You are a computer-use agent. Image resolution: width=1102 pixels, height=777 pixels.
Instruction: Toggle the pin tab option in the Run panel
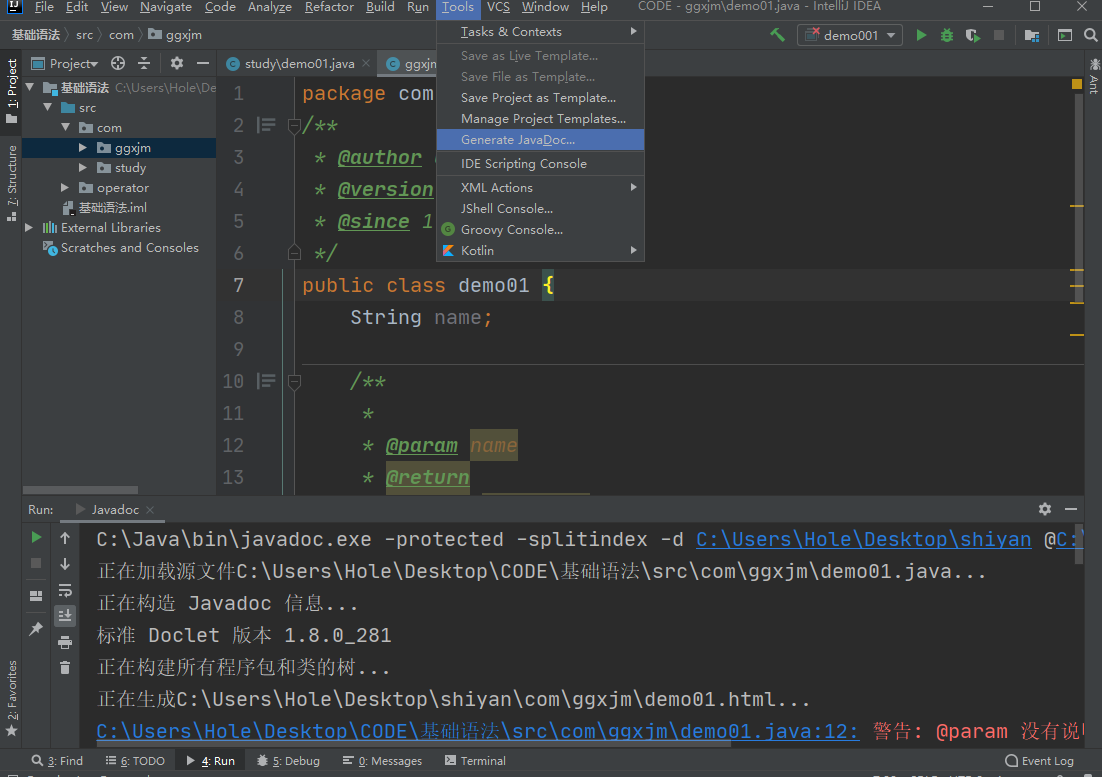[x=37, y=629]
